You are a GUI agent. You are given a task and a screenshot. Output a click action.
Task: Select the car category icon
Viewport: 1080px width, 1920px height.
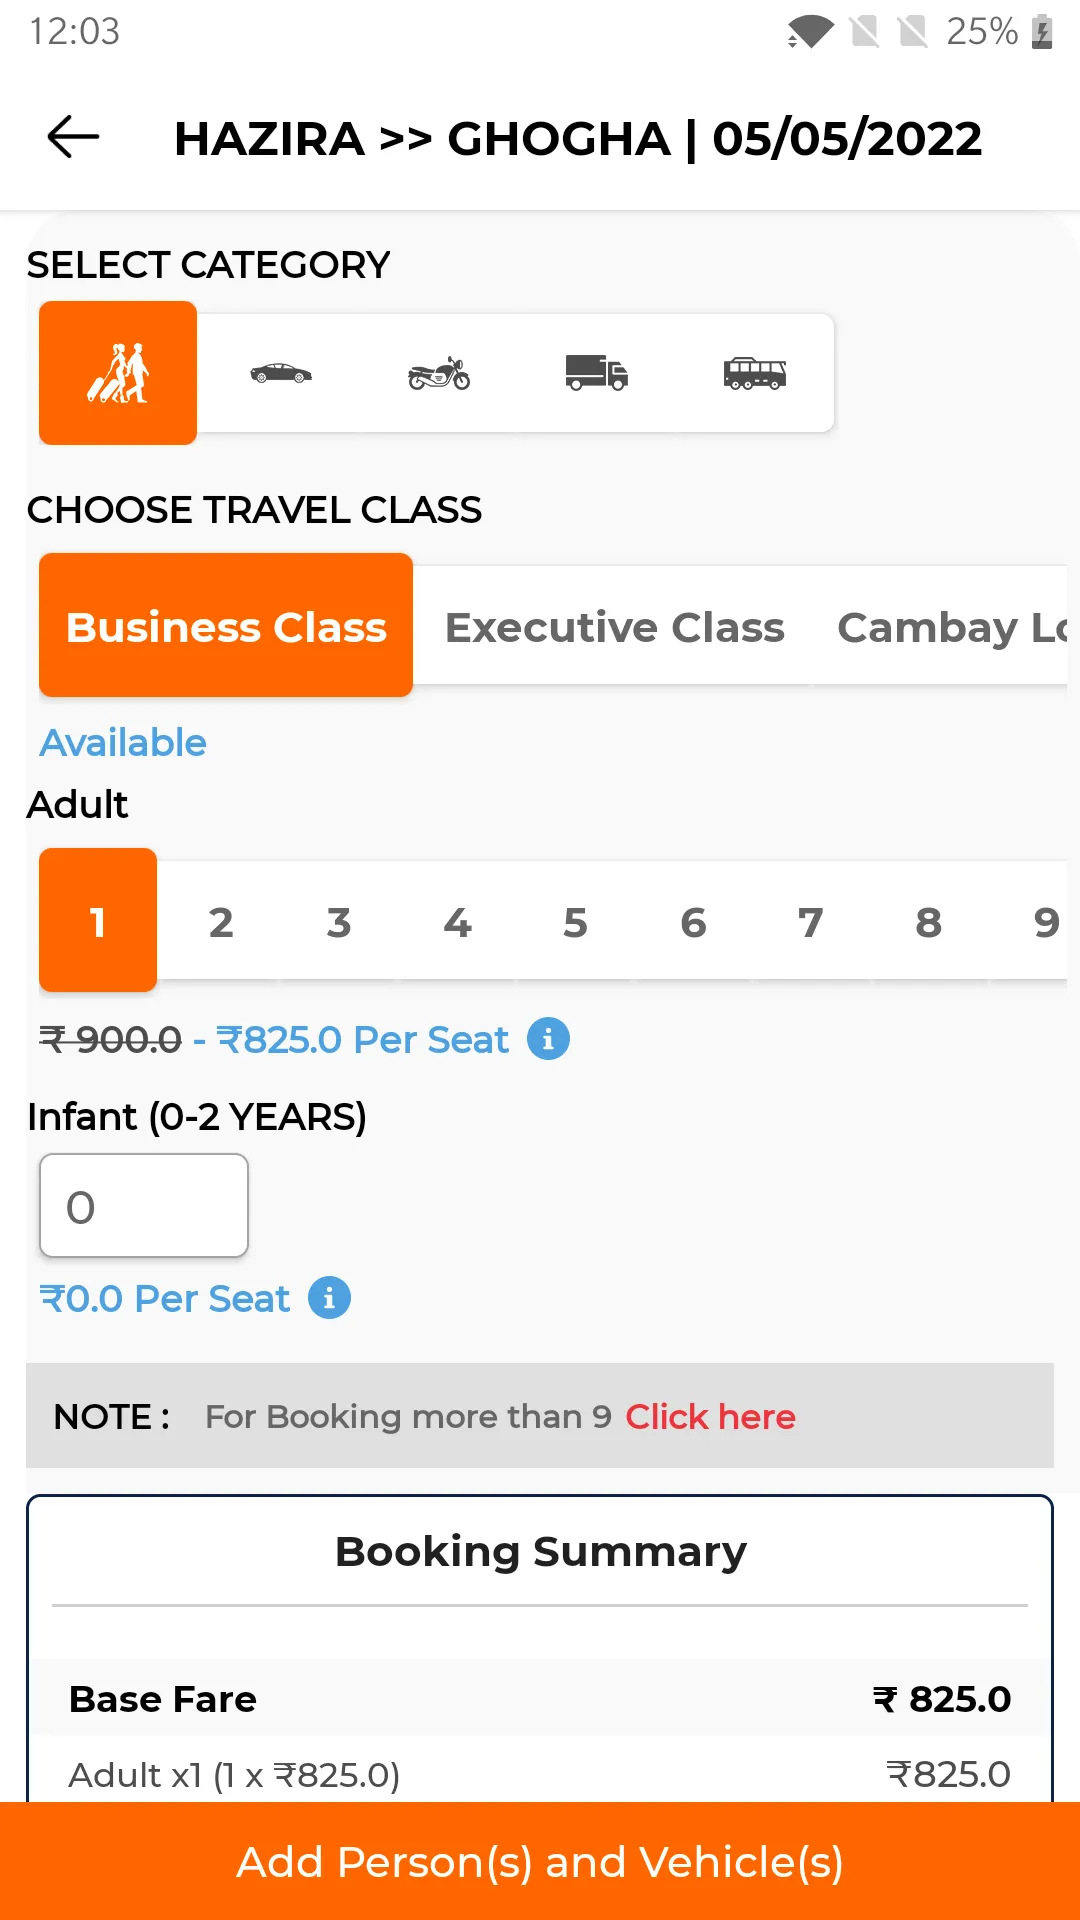point(281,373)
